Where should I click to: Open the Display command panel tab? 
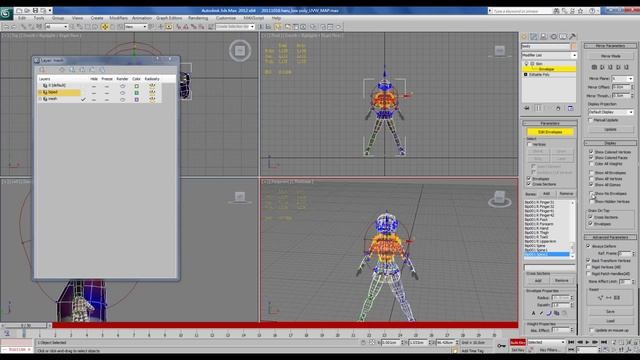pyautogui.click(x=563, y=36)
